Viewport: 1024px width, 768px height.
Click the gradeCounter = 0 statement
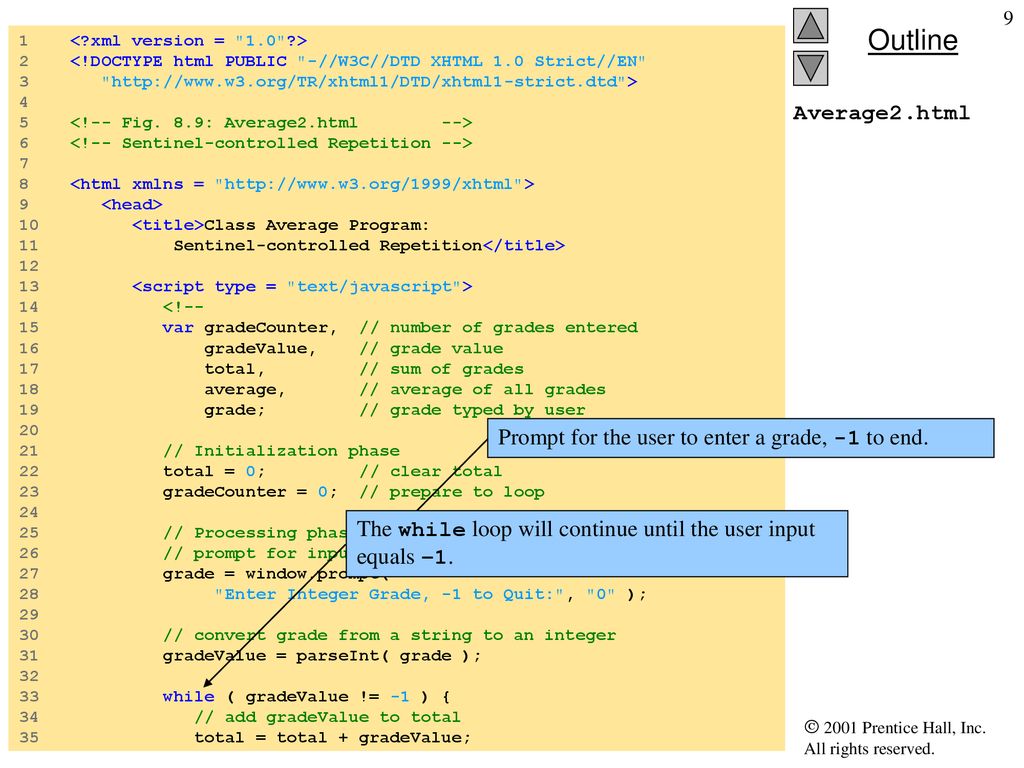(x=249, y=492)
